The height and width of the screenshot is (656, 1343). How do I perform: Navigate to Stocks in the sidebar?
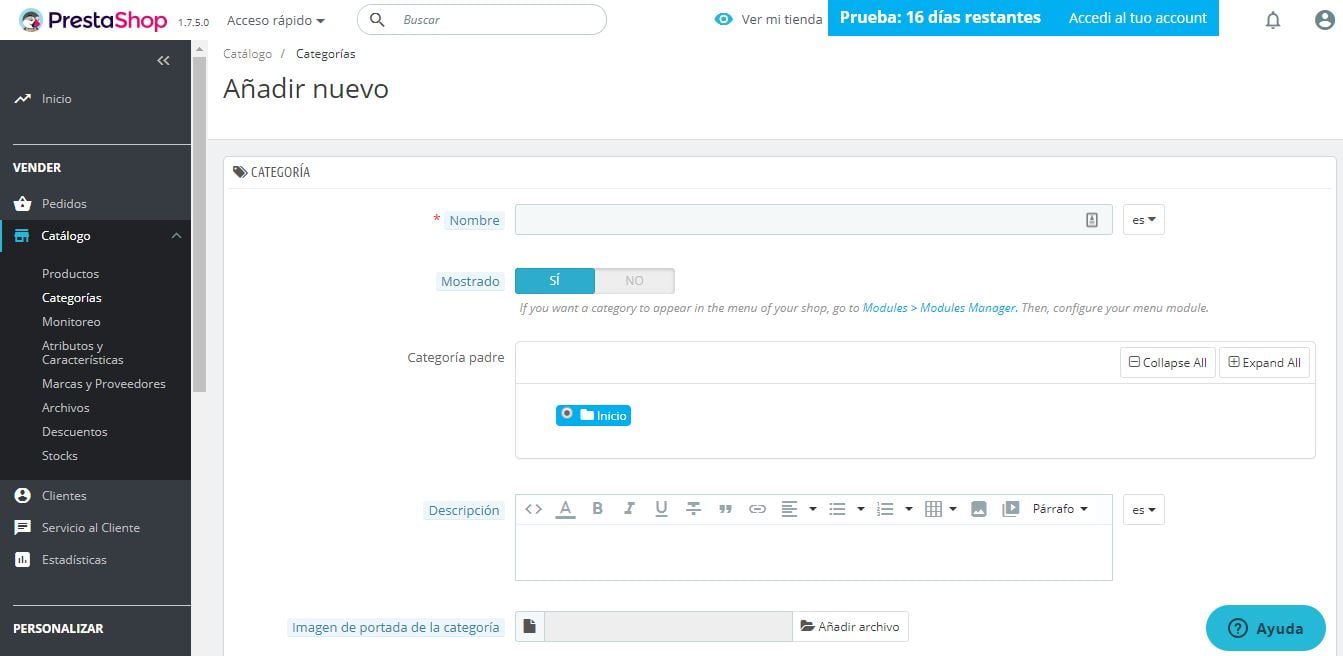click(59, 455)
